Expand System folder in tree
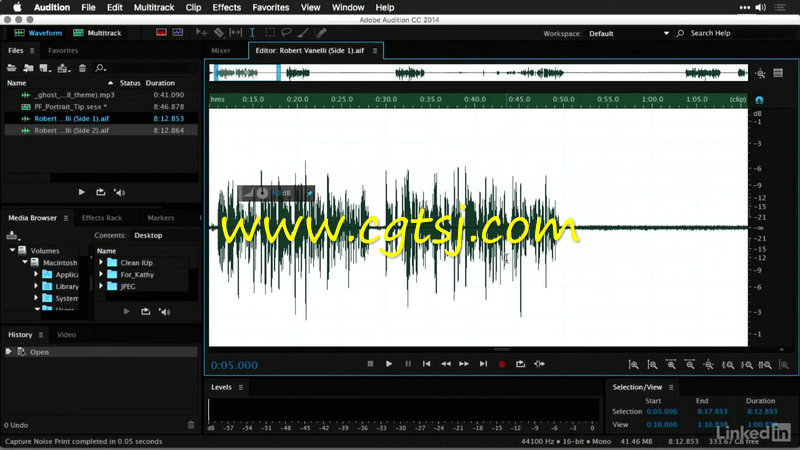800x450 pixels. [36, 297]
